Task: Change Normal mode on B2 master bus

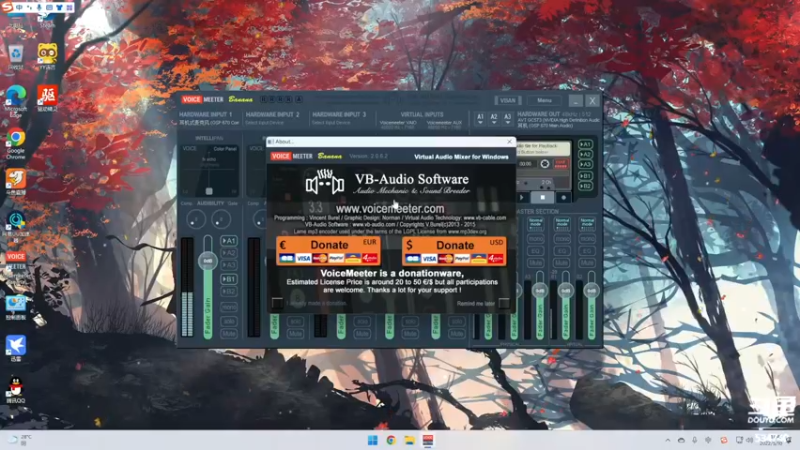Action: [587, 223]
